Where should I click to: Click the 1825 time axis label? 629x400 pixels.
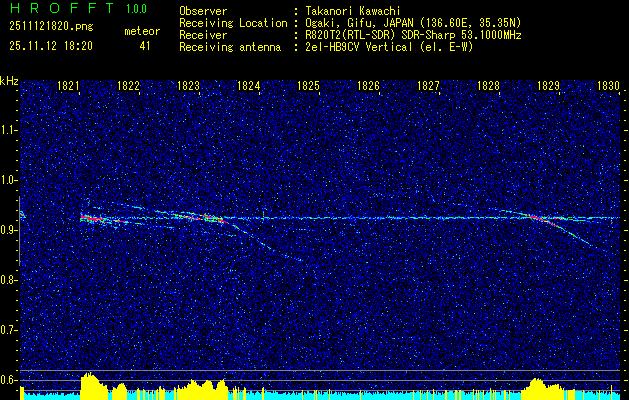tap(308, 86)
